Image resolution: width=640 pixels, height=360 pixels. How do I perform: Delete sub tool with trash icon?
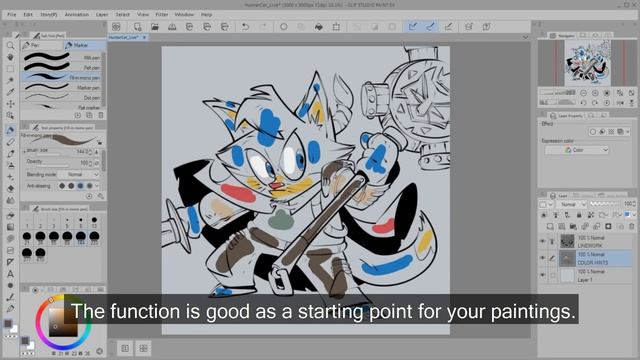click(101, 116)
